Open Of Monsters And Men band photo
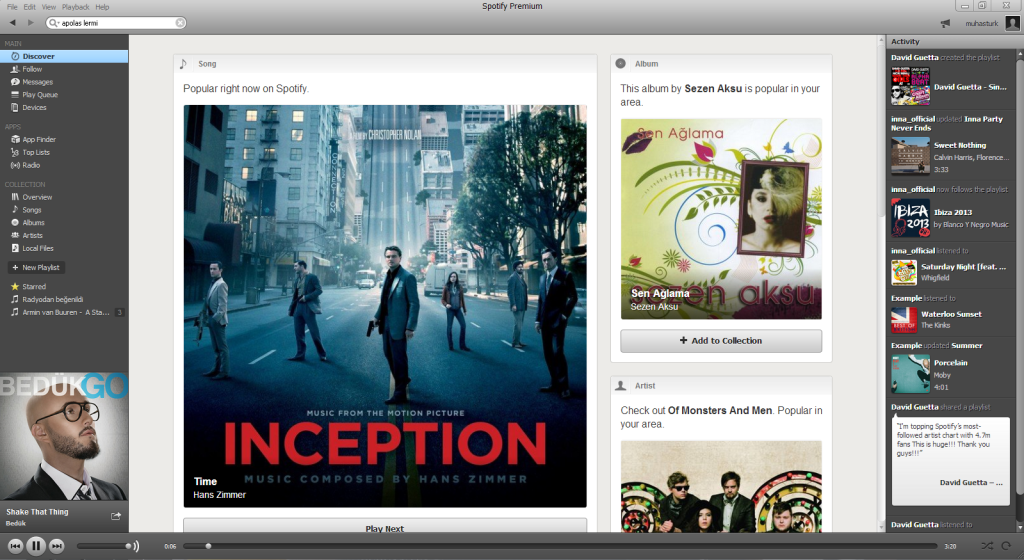 coord(721,487)
